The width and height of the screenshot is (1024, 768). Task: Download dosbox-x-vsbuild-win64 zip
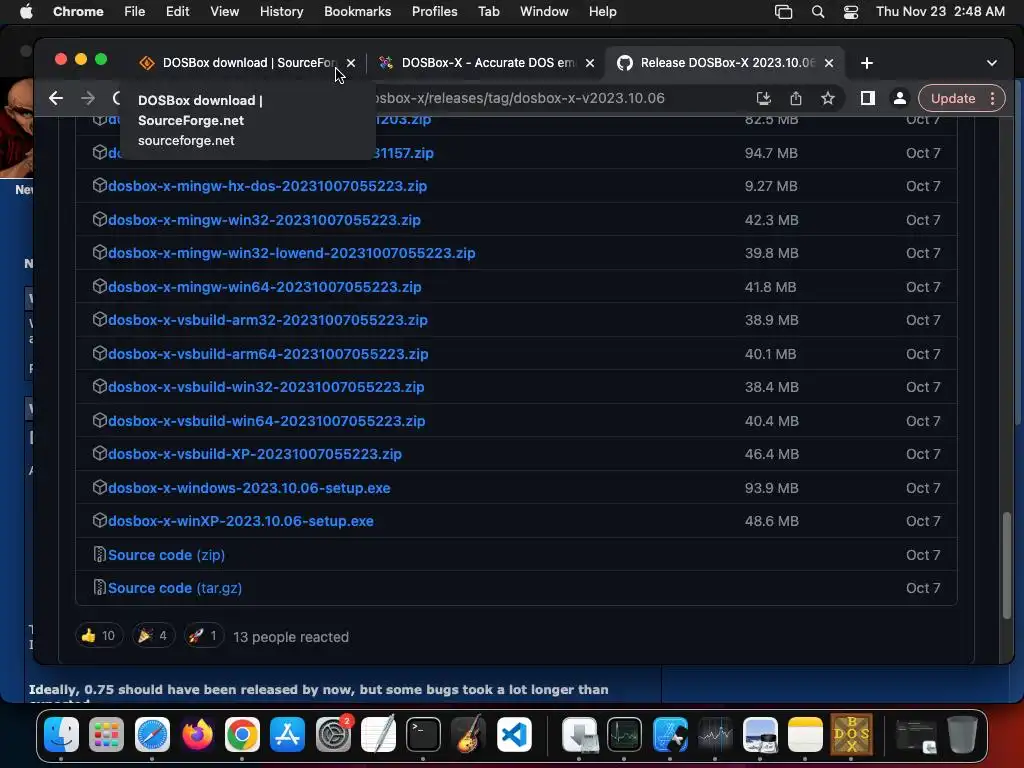click(266, 421)
